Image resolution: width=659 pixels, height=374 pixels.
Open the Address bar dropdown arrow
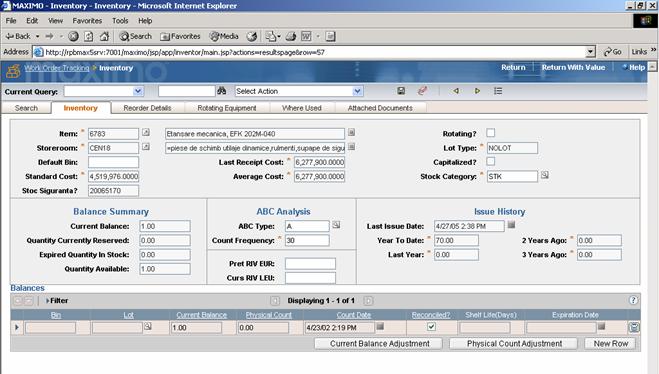click(x=590, y=52)
